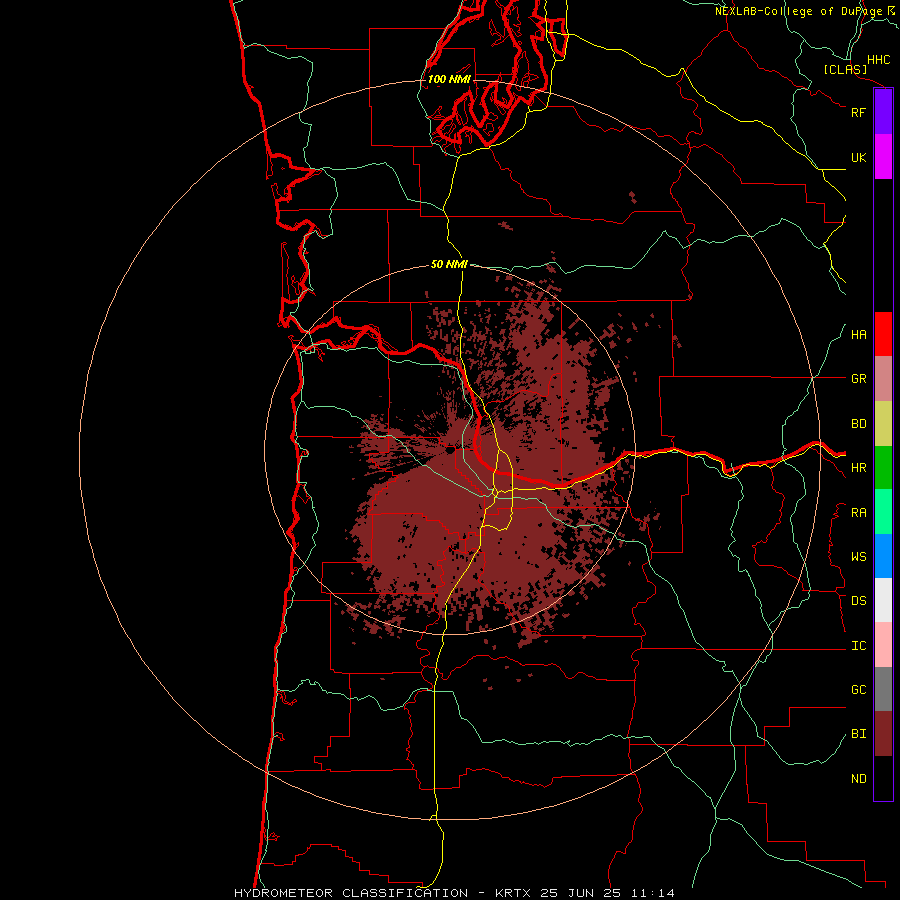The height and width of the screenshot is (900, 900).
Task: Select the BD yellow legend swatch
Action: 883,424
